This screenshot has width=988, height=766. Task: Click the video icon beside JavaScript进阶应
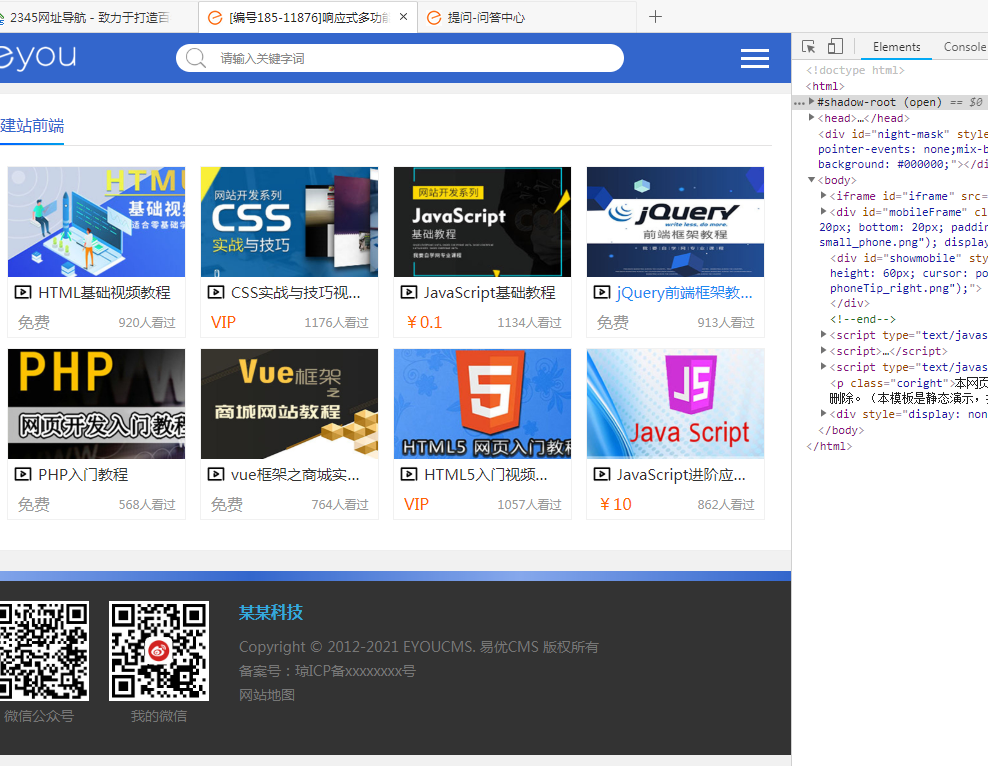coord(602,474)
